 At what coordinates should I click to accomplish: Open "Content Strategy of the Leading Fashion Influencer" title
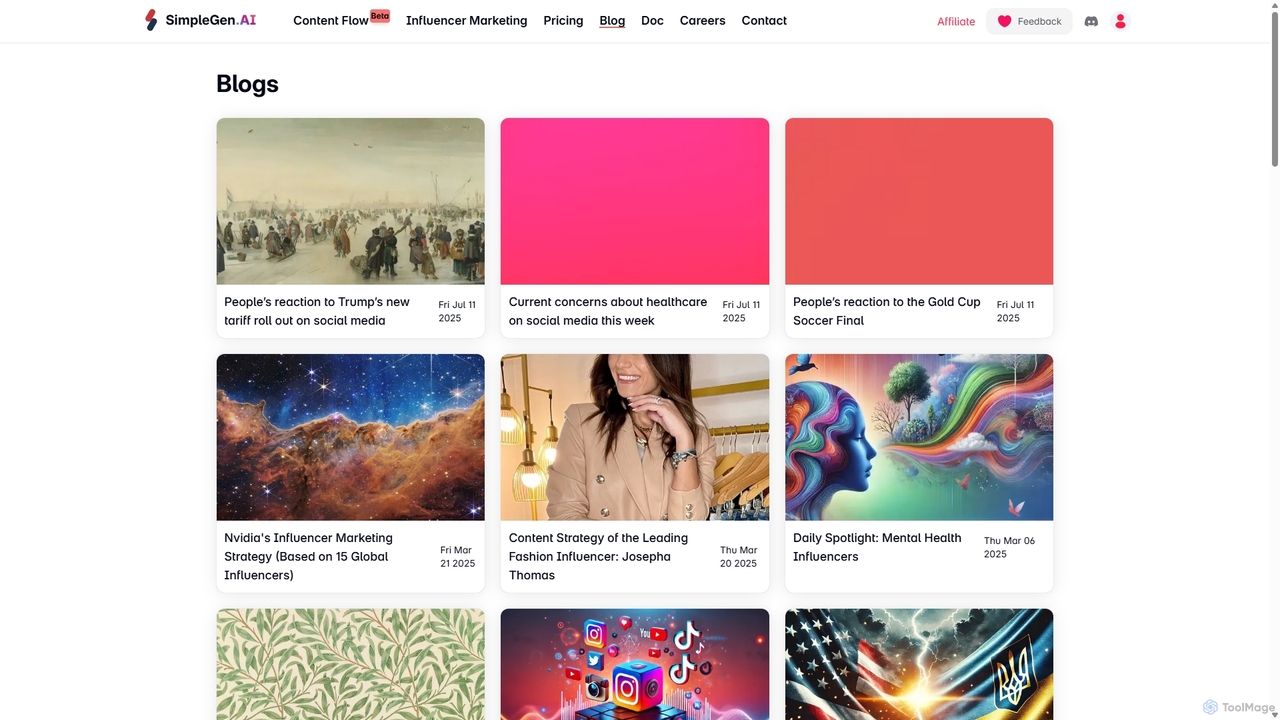(x=598, y=556)
